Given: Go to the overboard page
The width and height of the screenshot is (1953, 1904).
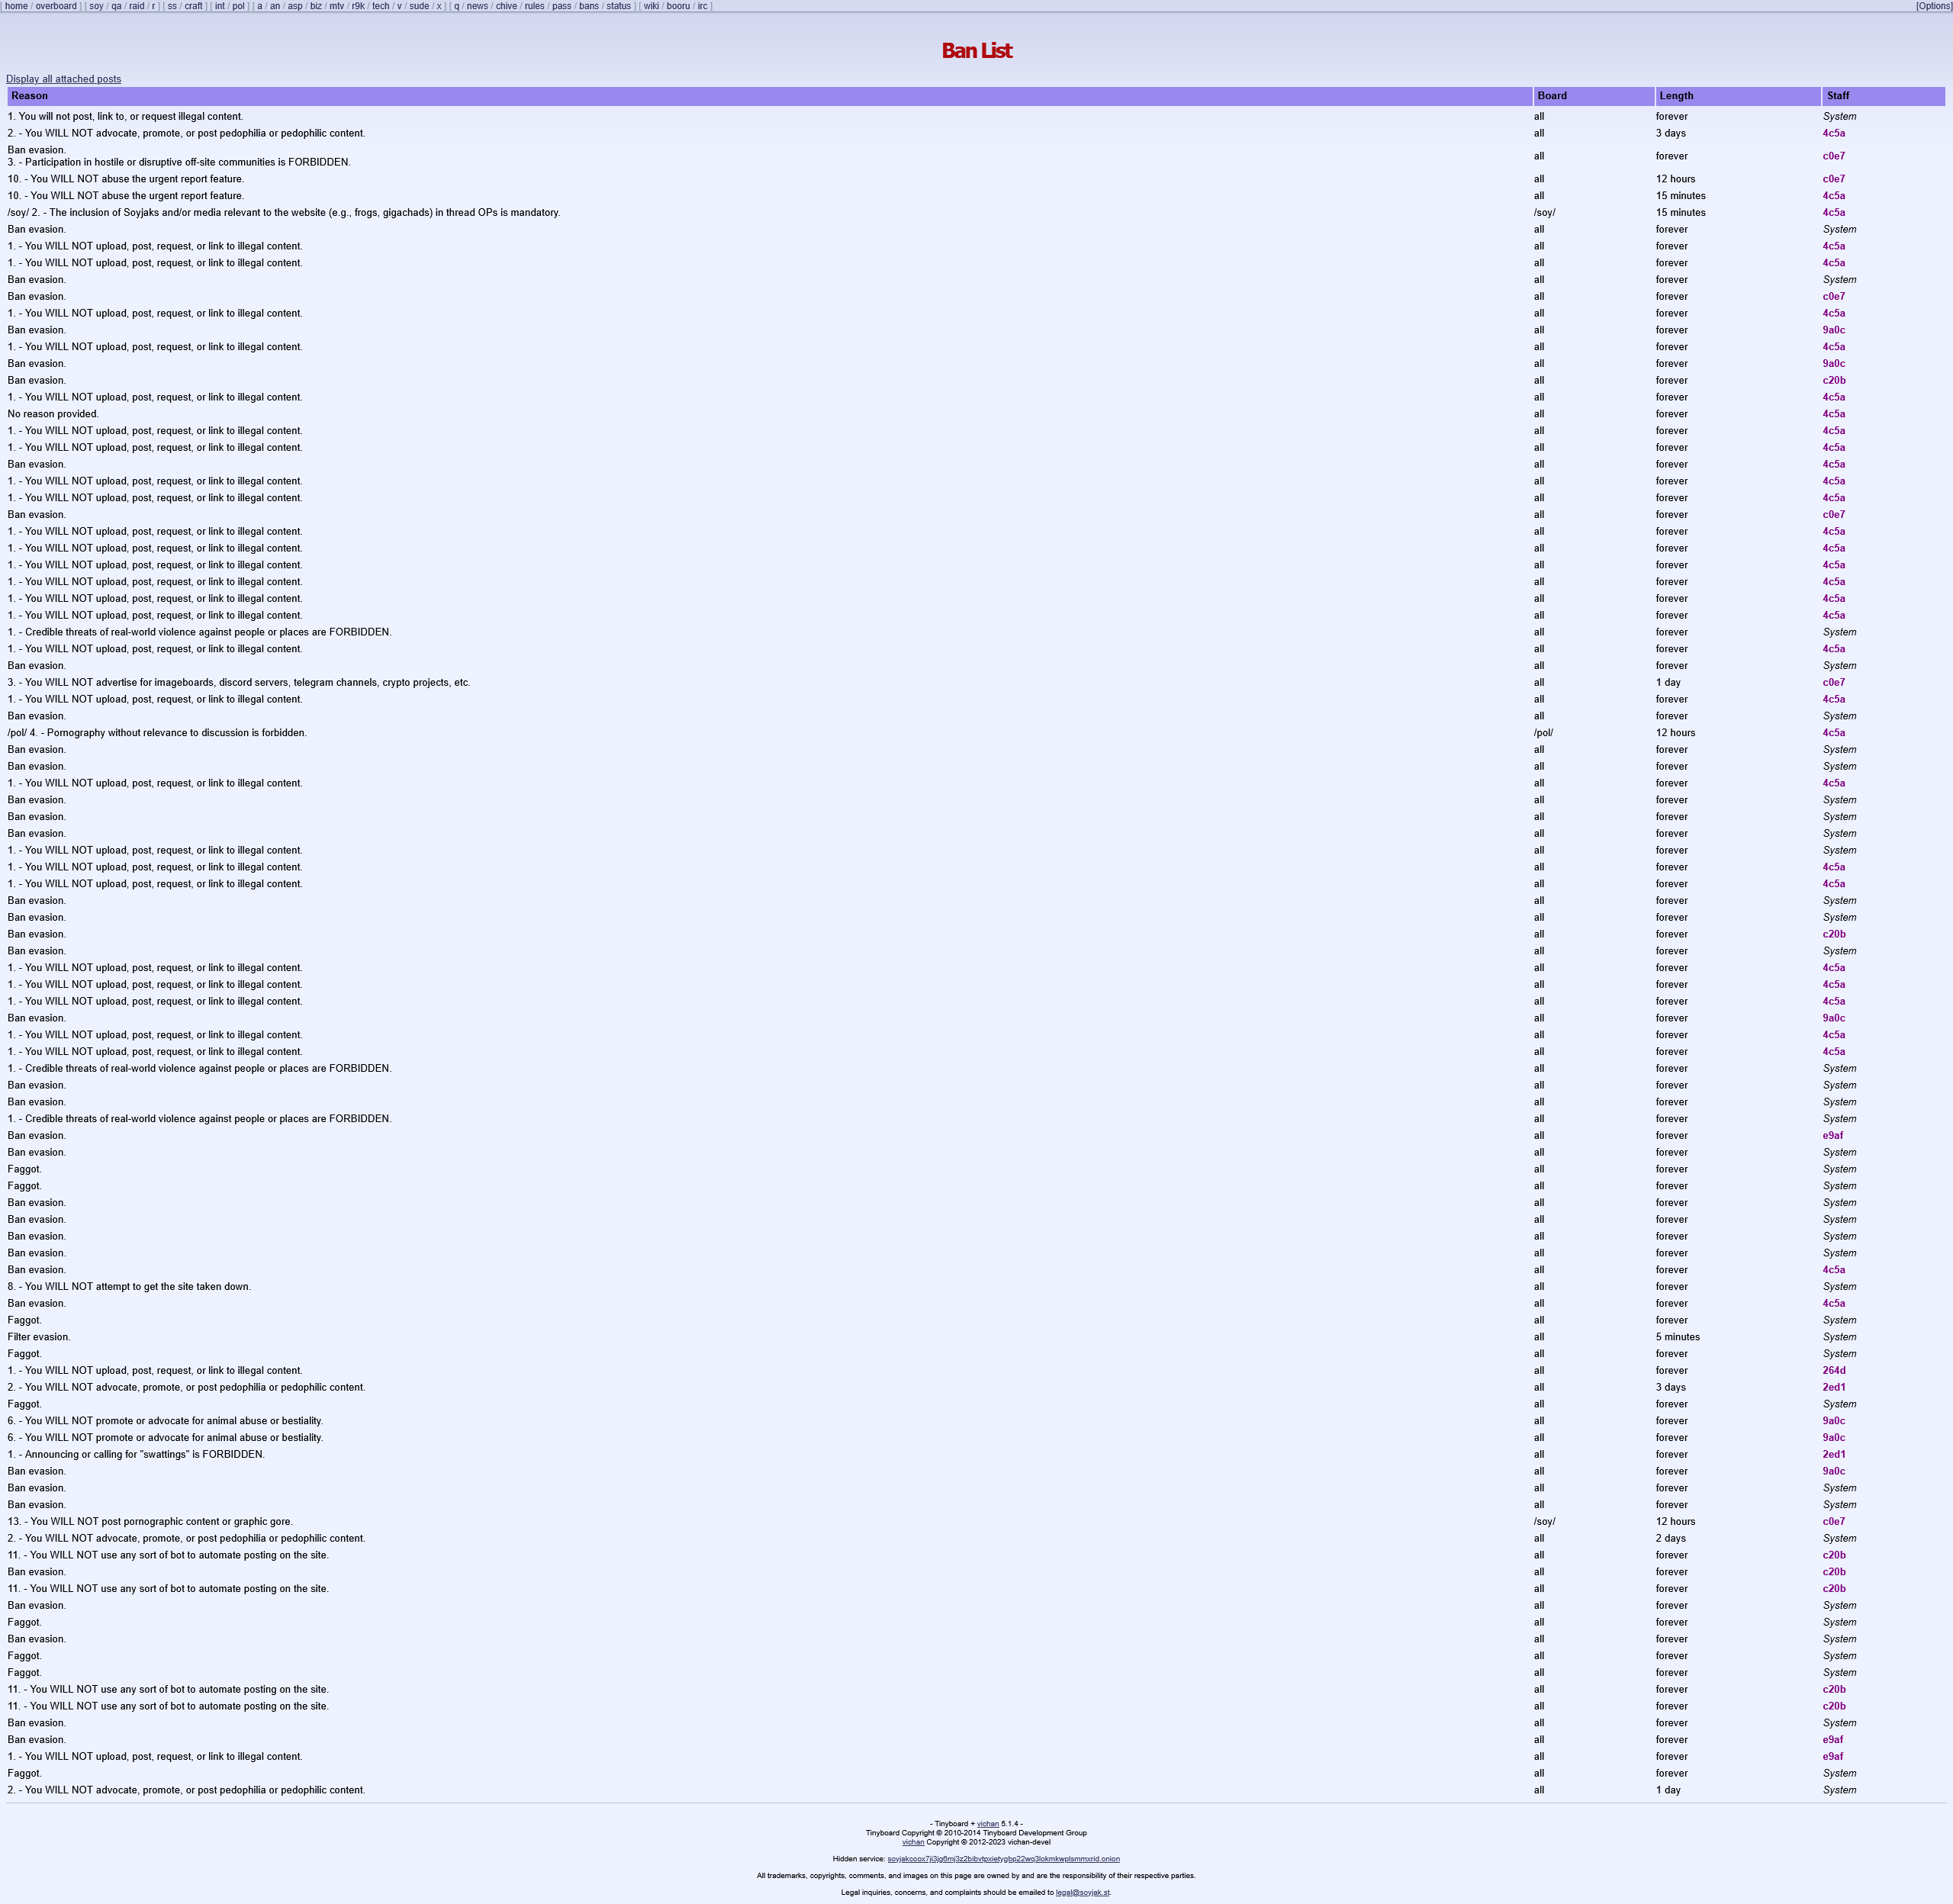Looking at the screenshot, I should [56, 6].
